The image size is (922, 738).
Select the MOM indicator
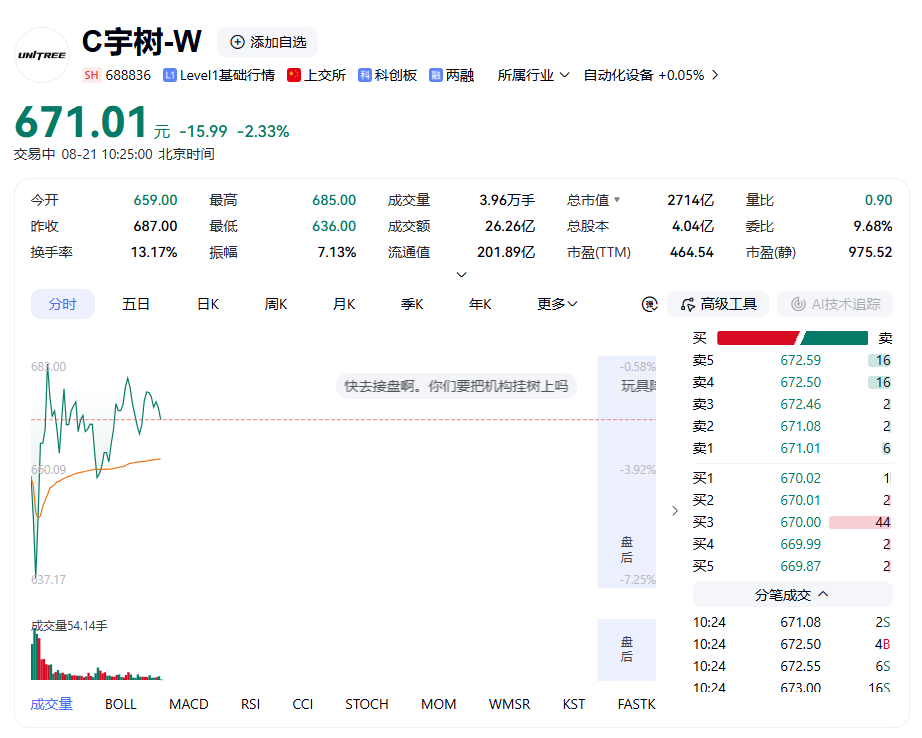point(439,704)
